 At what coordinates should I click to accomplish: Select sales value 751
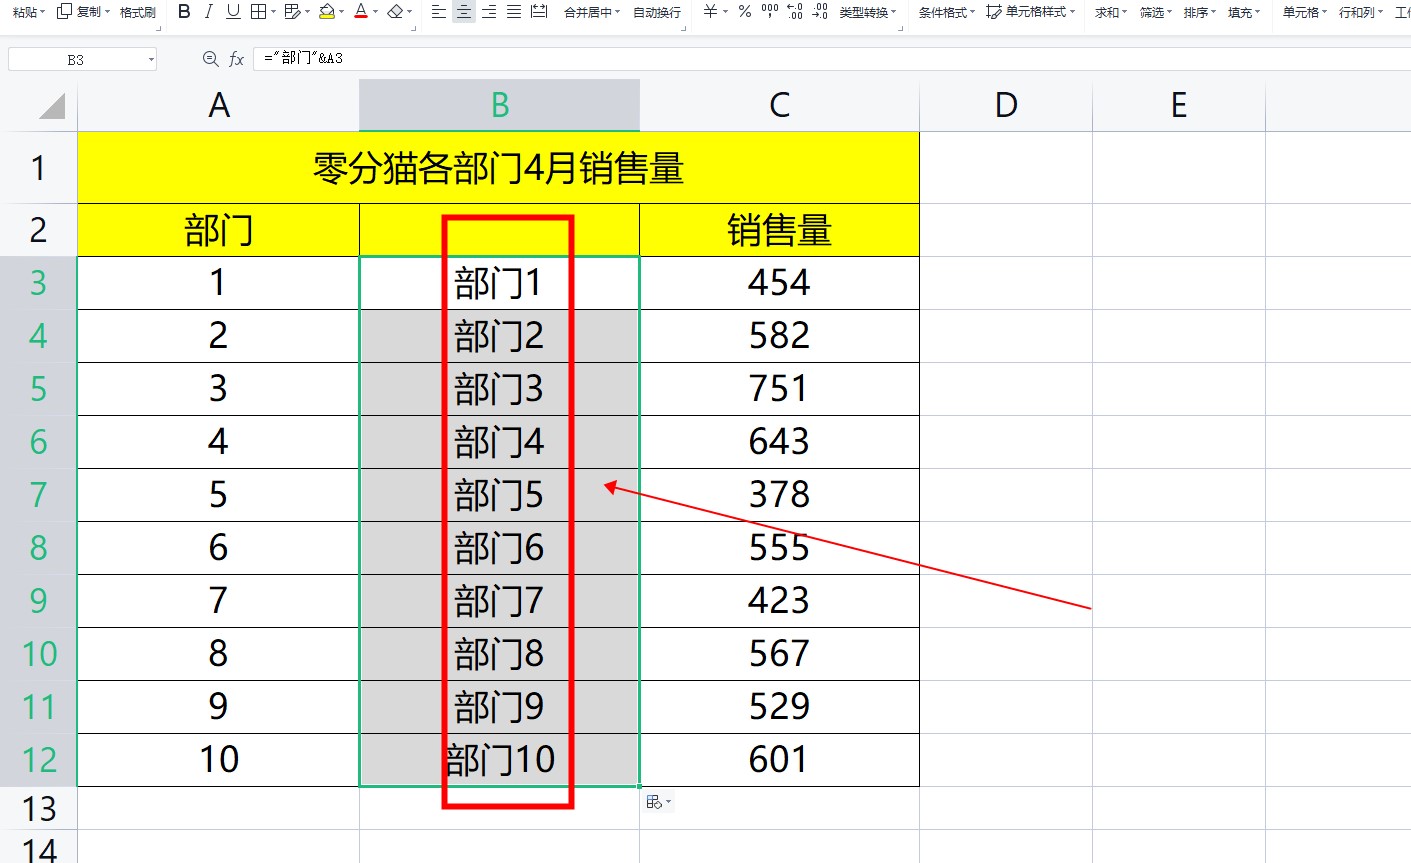779,389
